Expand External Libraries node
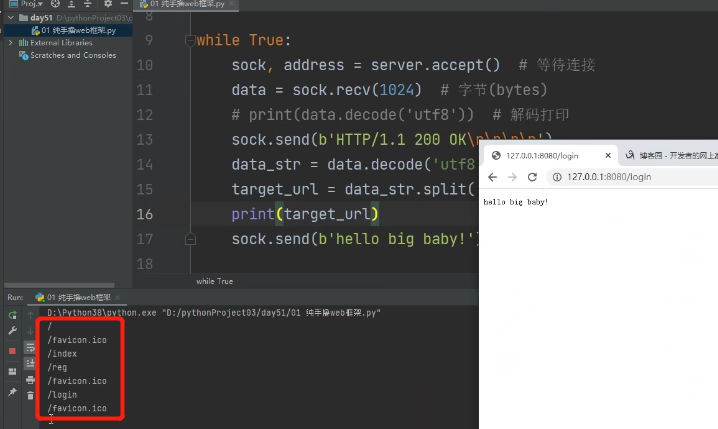 (11, 43)
